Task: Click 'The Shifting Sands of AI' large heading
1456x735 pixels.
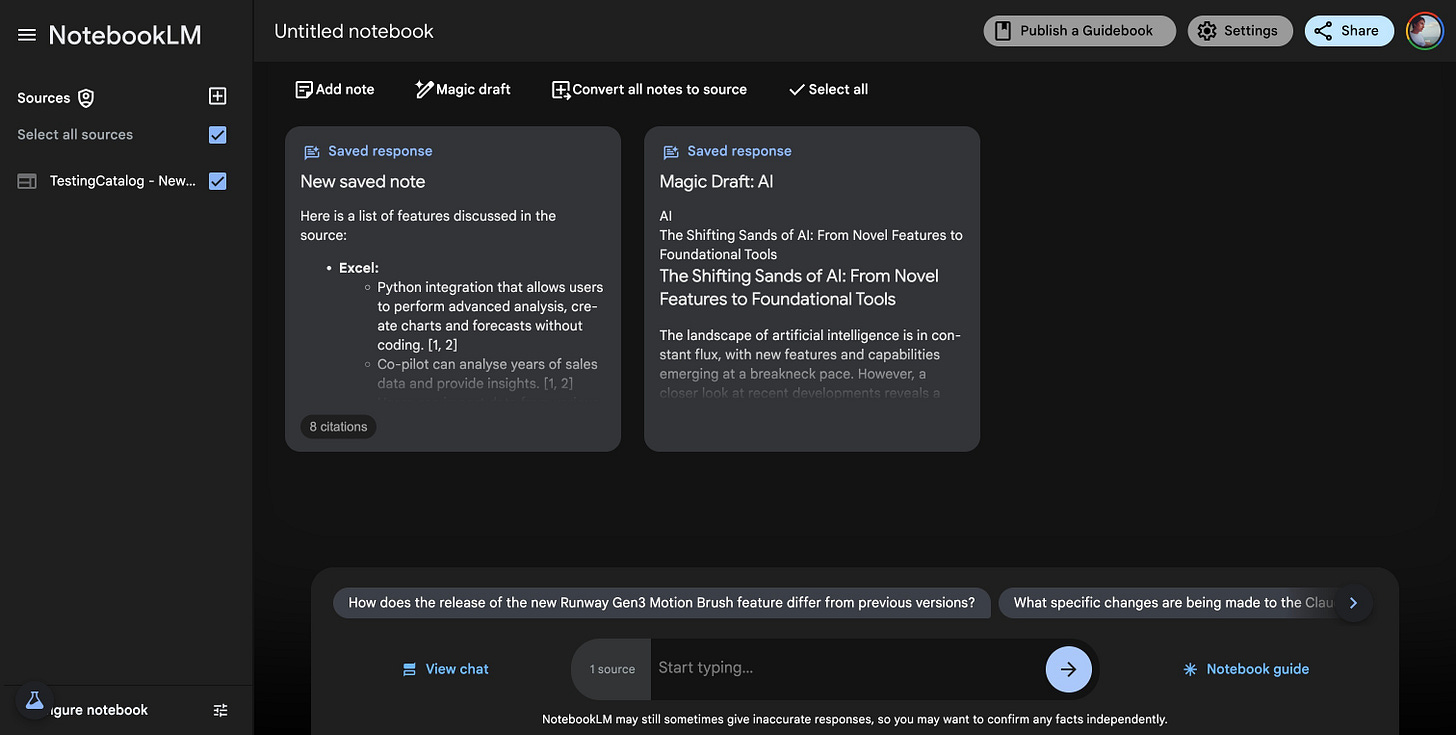Action: point(799,287)
